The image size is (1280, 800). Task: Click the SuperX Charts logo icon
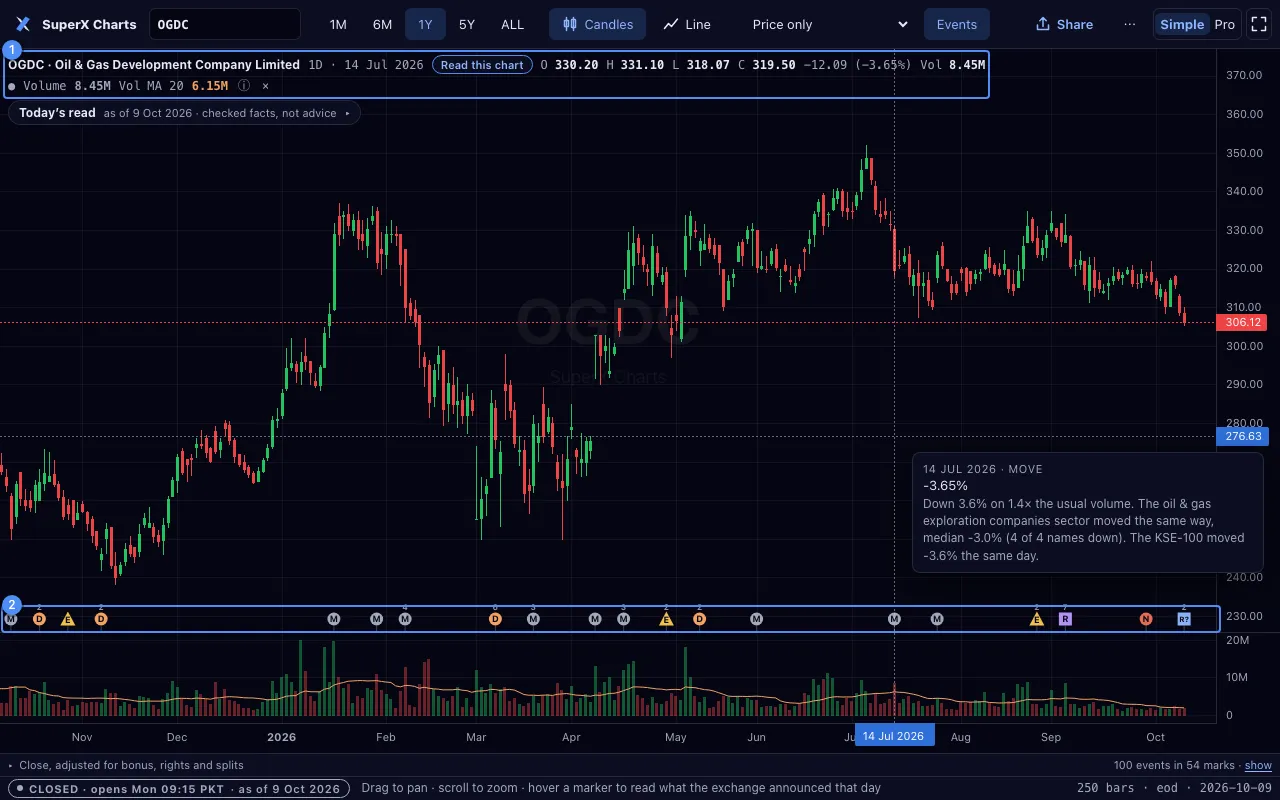(x=23, y=24)
